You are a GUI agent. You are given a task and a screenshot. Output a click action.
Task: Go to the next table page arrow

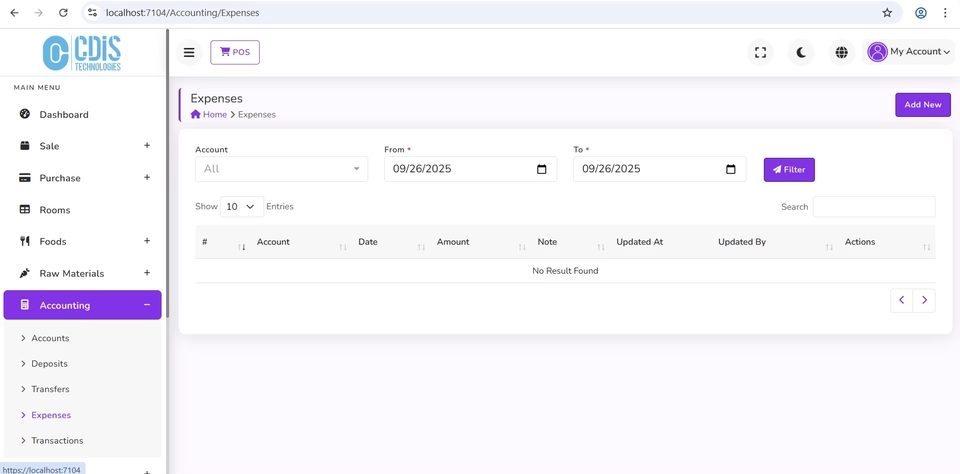click(924, 300)
